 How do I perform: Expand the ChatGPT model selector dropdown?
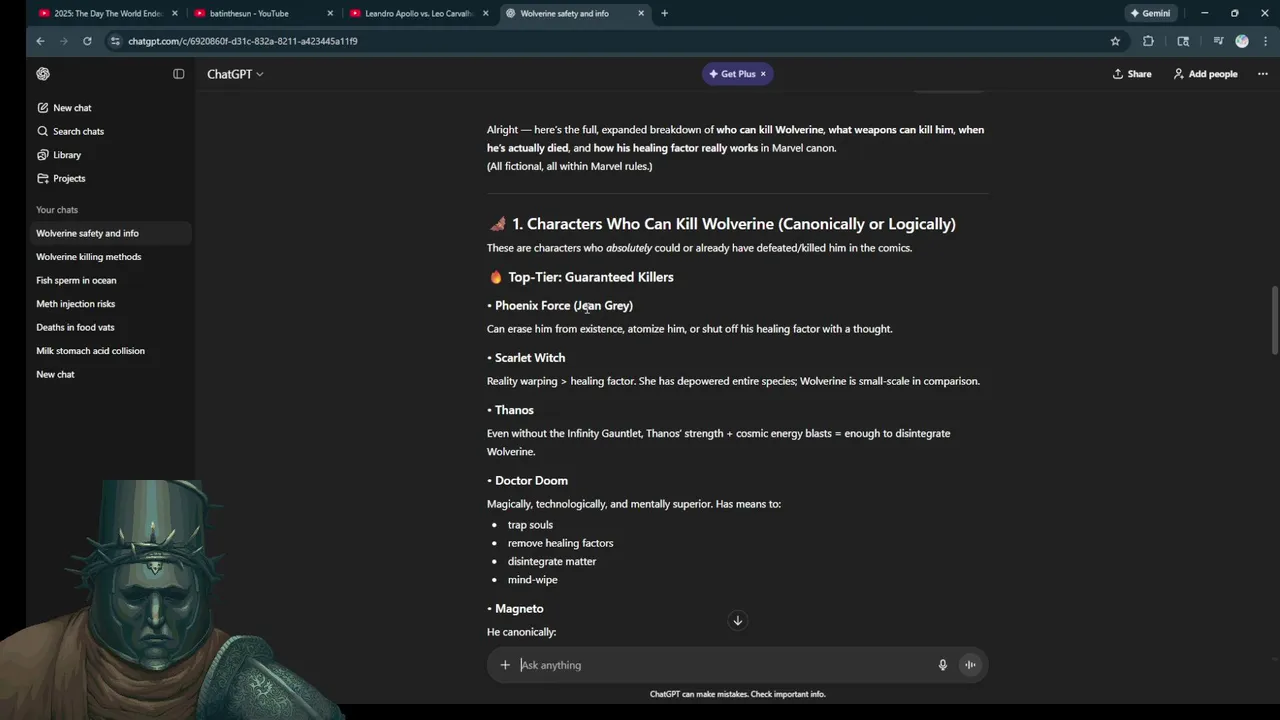click(x=235, y=74)
